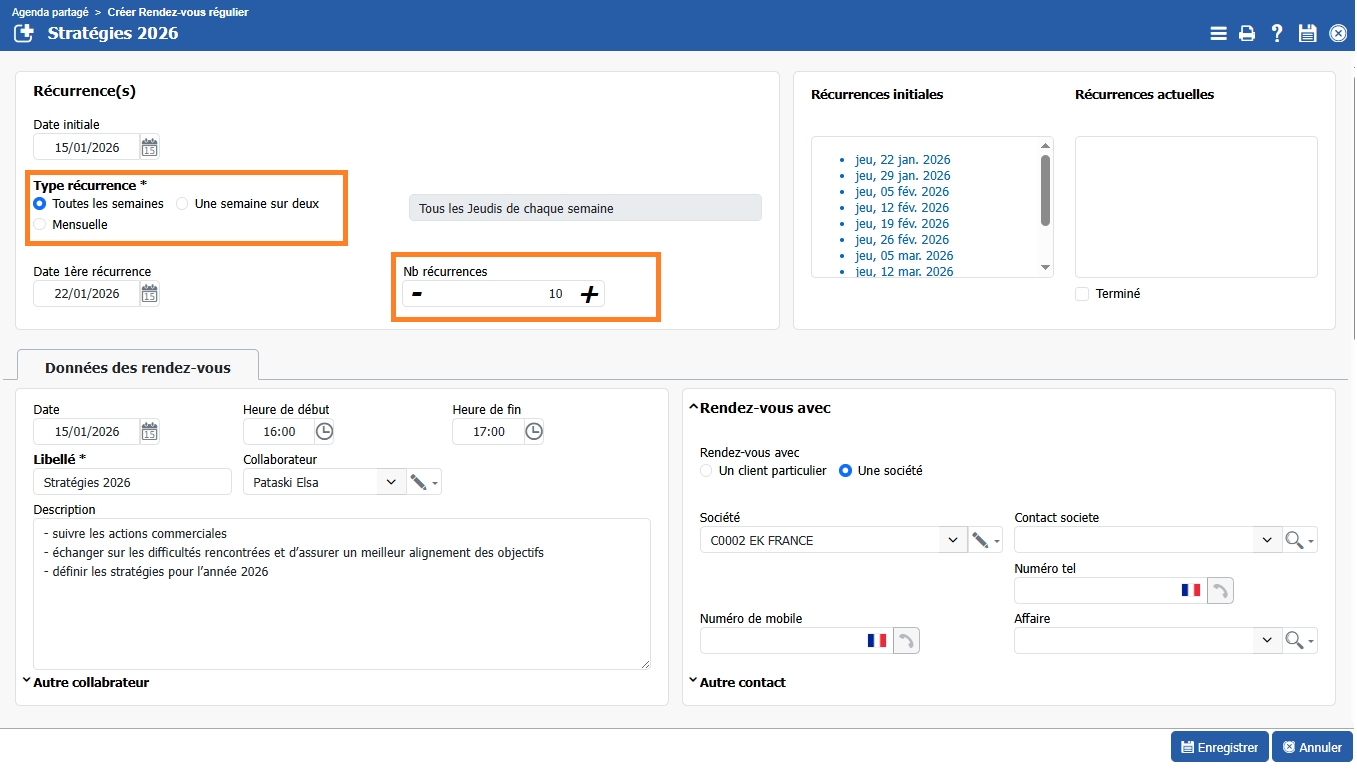
Task: Click search magnifier next to Contact societe
Action: 1294,540
